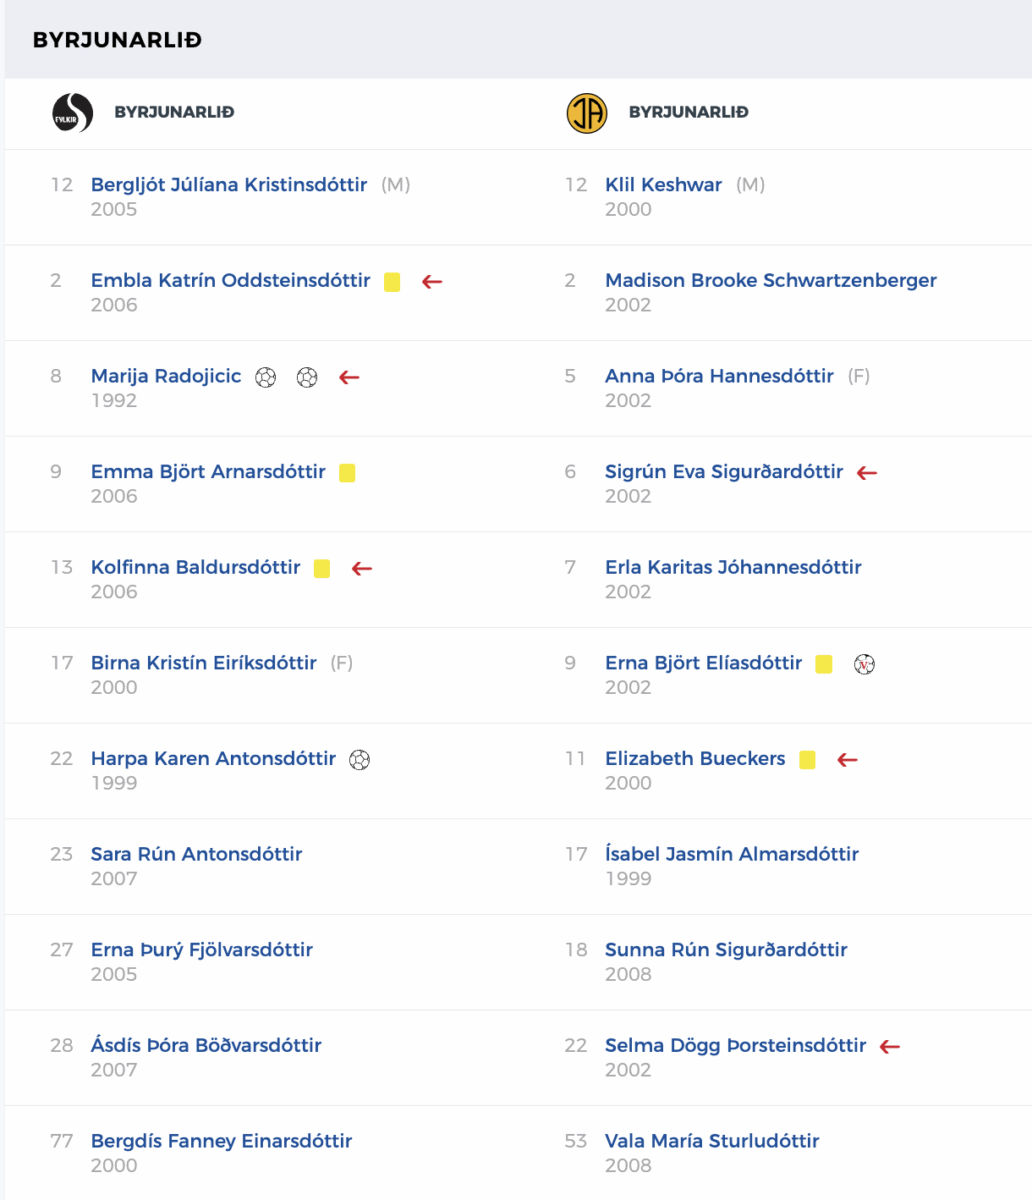Click Elizabeth Bueckers' yellow card icon
Screen dimensions: 1032x1200
tap(807, 760)
